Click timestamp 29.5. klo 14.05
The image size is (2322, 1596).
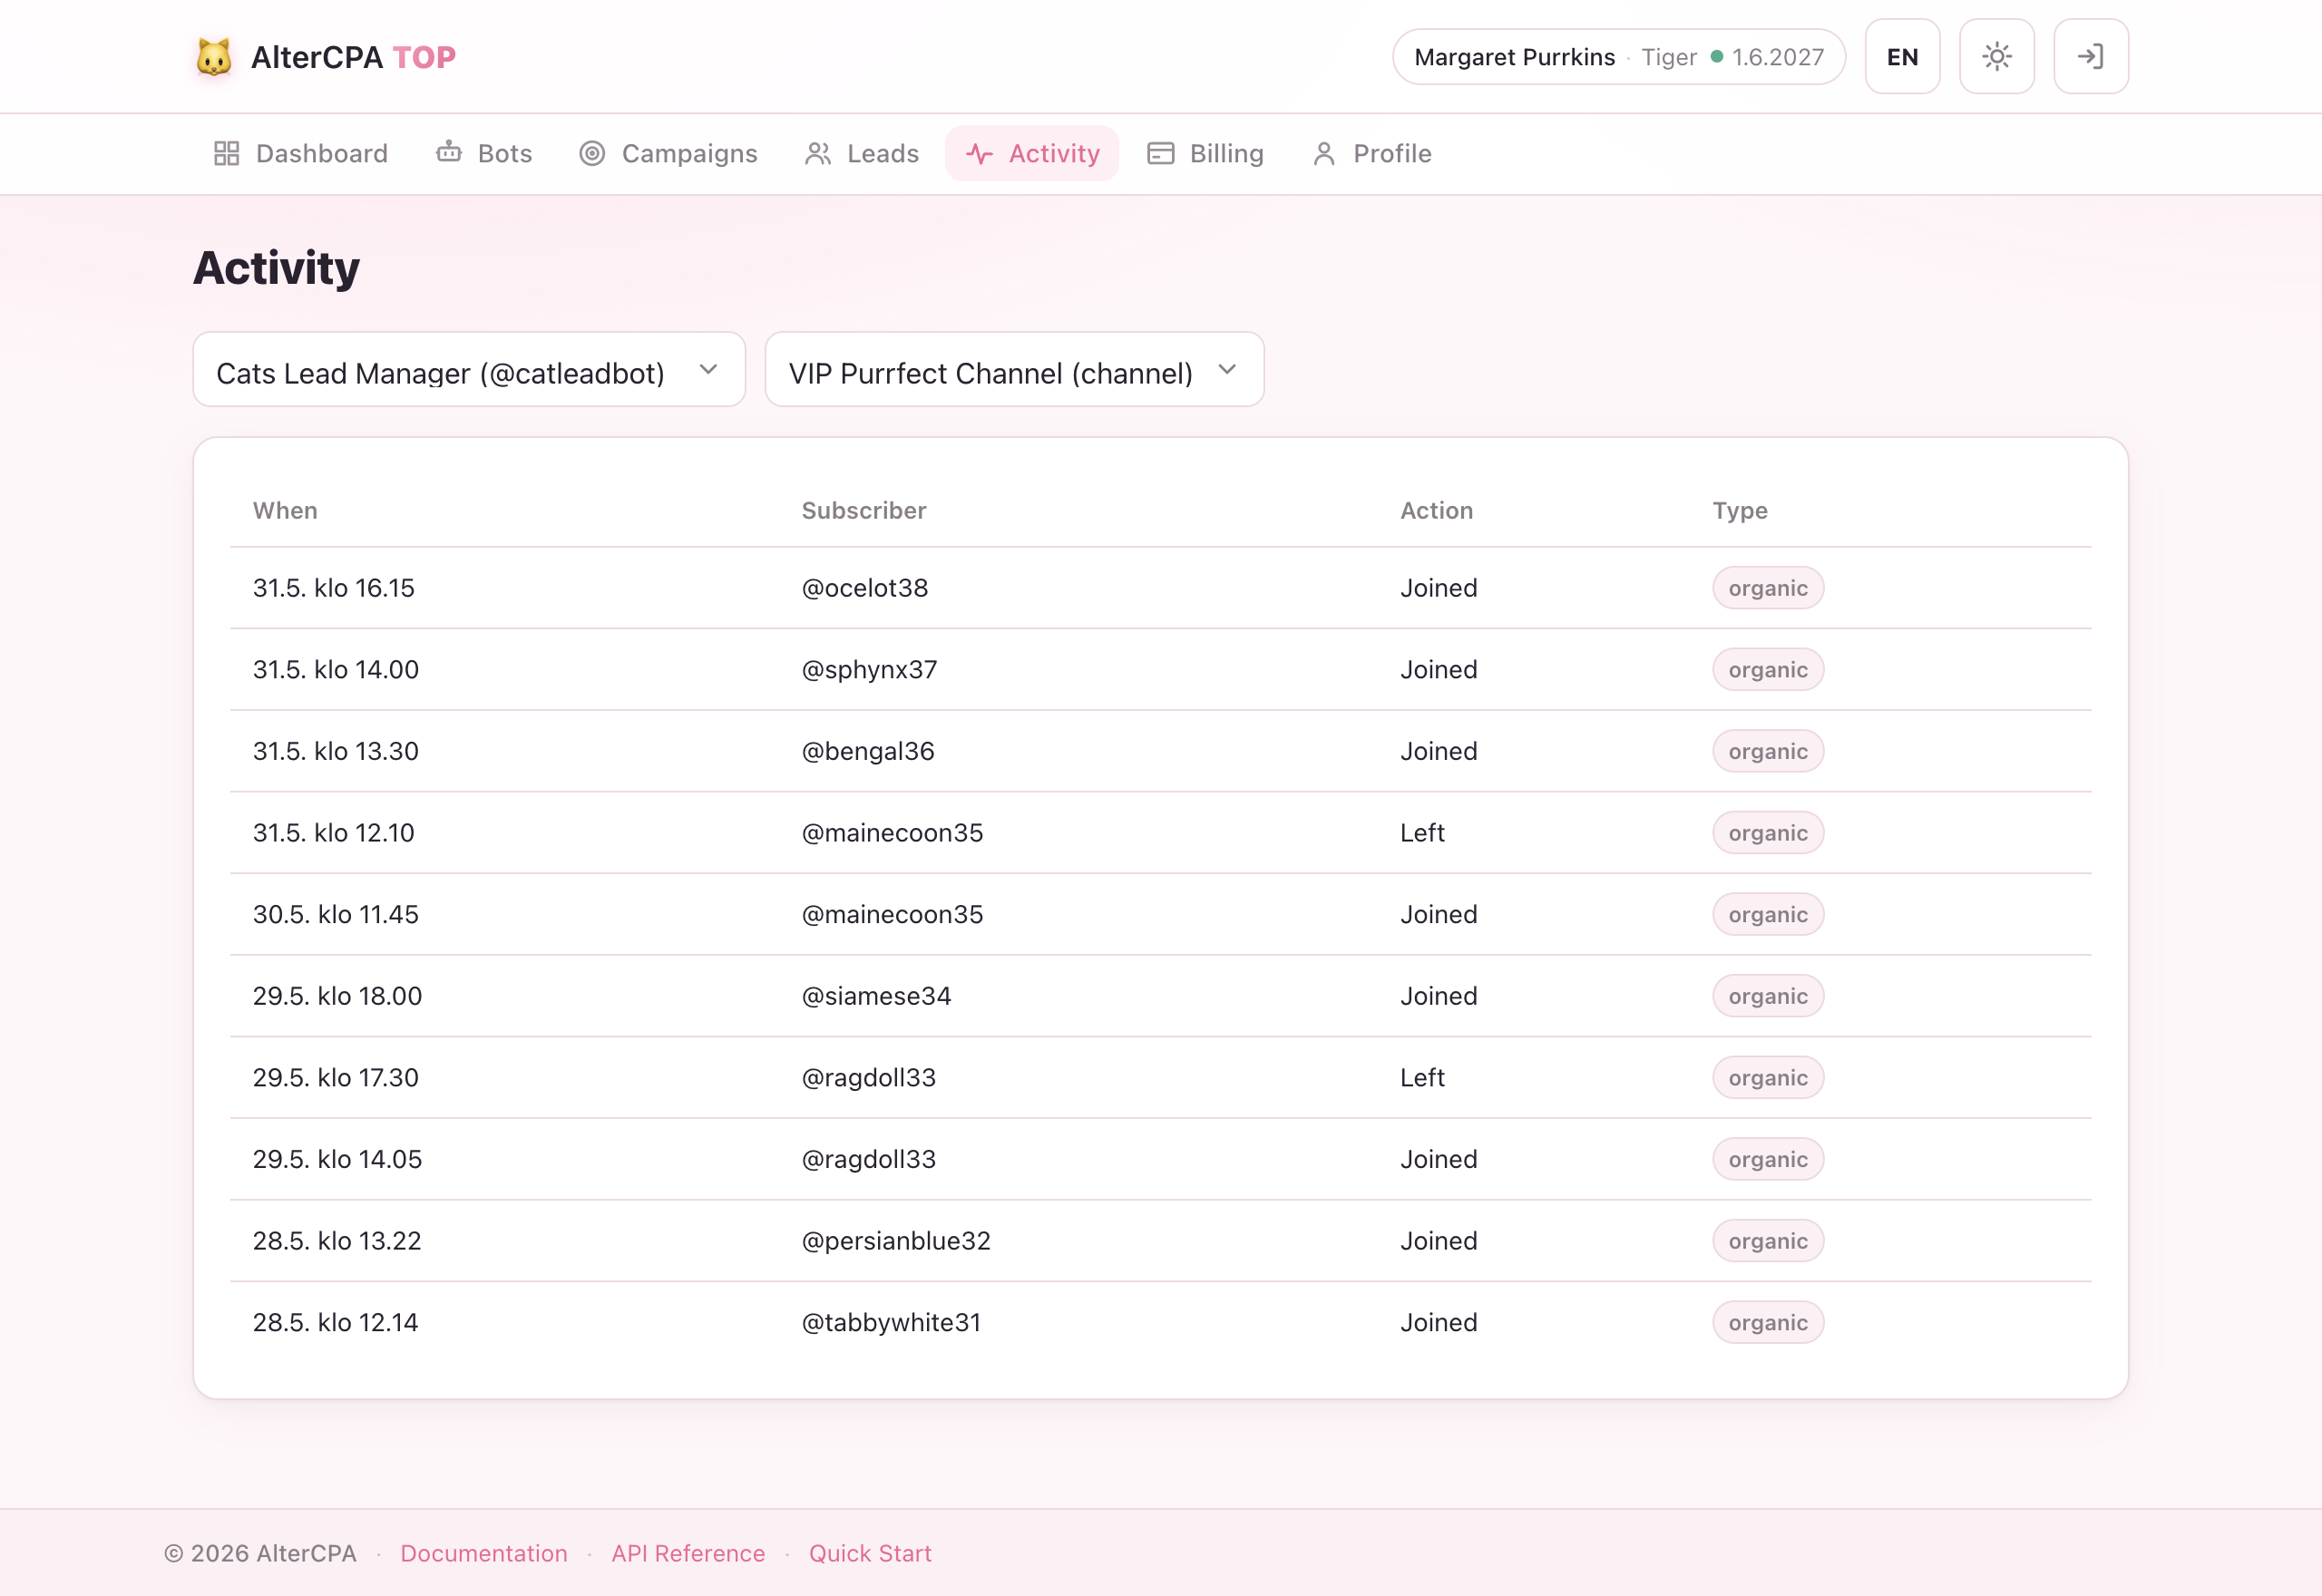tap(338, 1159)
